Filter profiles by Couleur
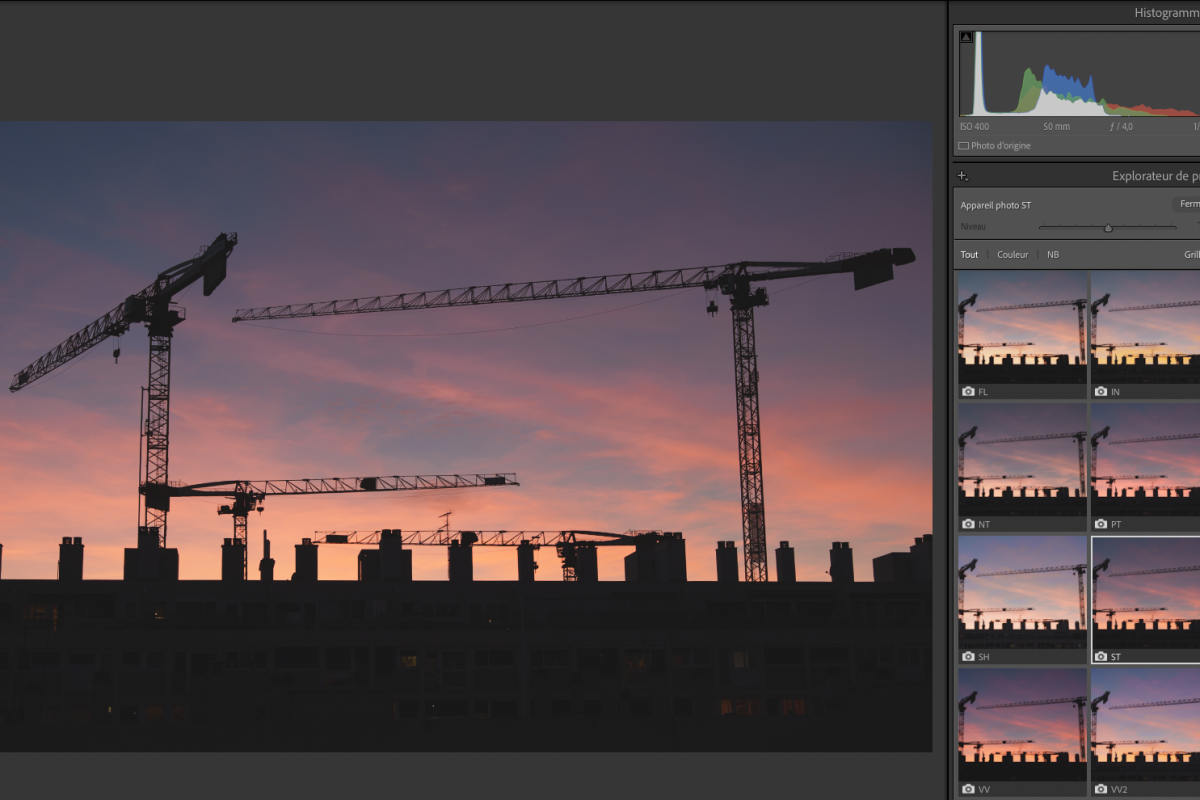Viewport: 1200px width, 800px height. pyautogui.click(x=1012, y=255)
